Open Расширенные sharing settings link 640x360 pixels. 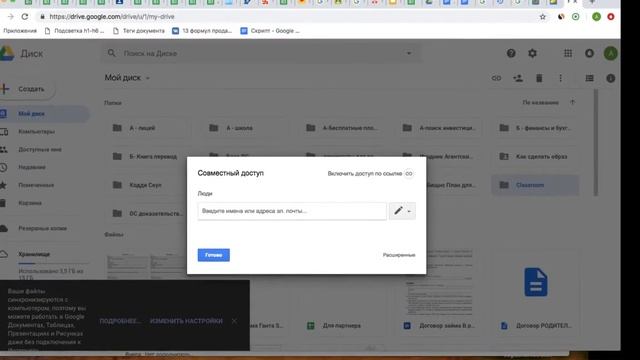(399, 255)
